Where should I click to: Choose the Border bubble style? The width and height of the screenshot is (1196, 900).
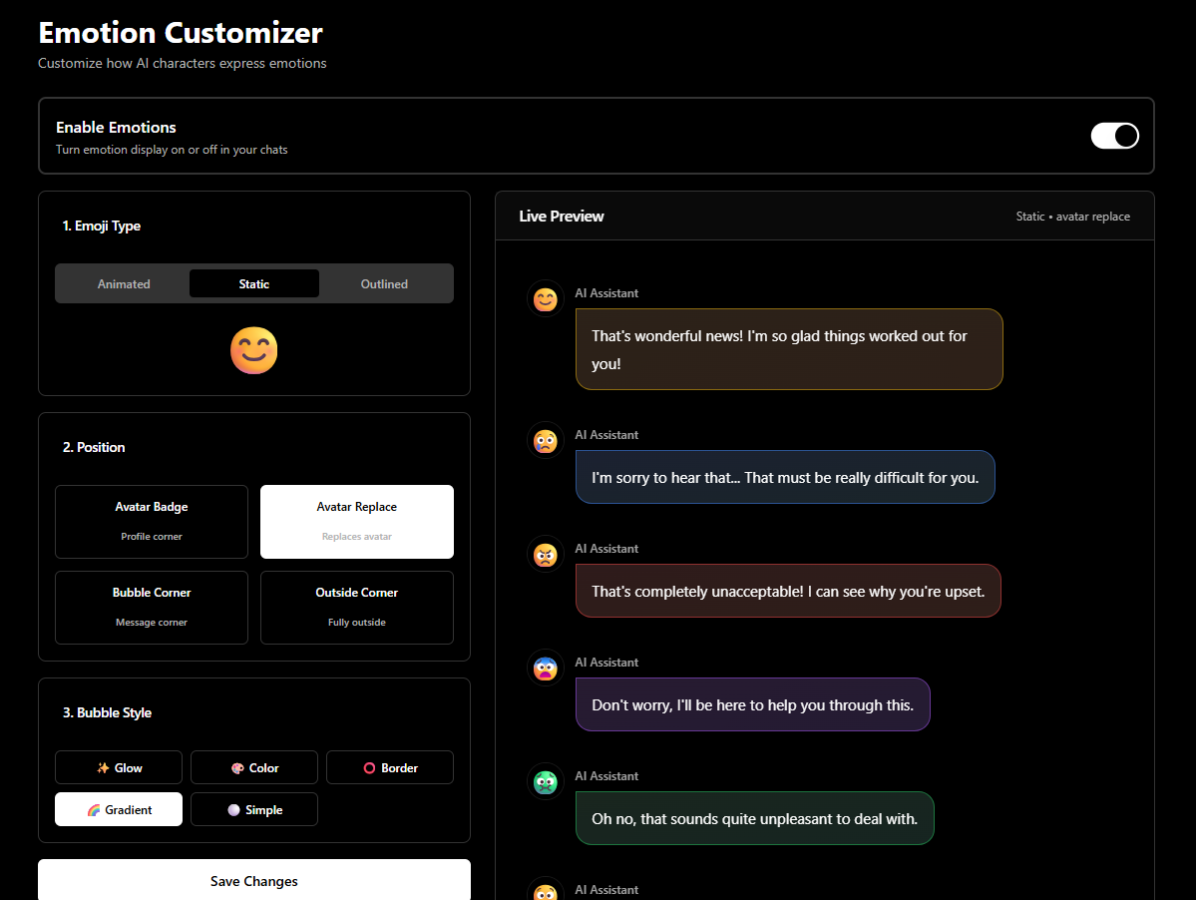tap(390, 768)
